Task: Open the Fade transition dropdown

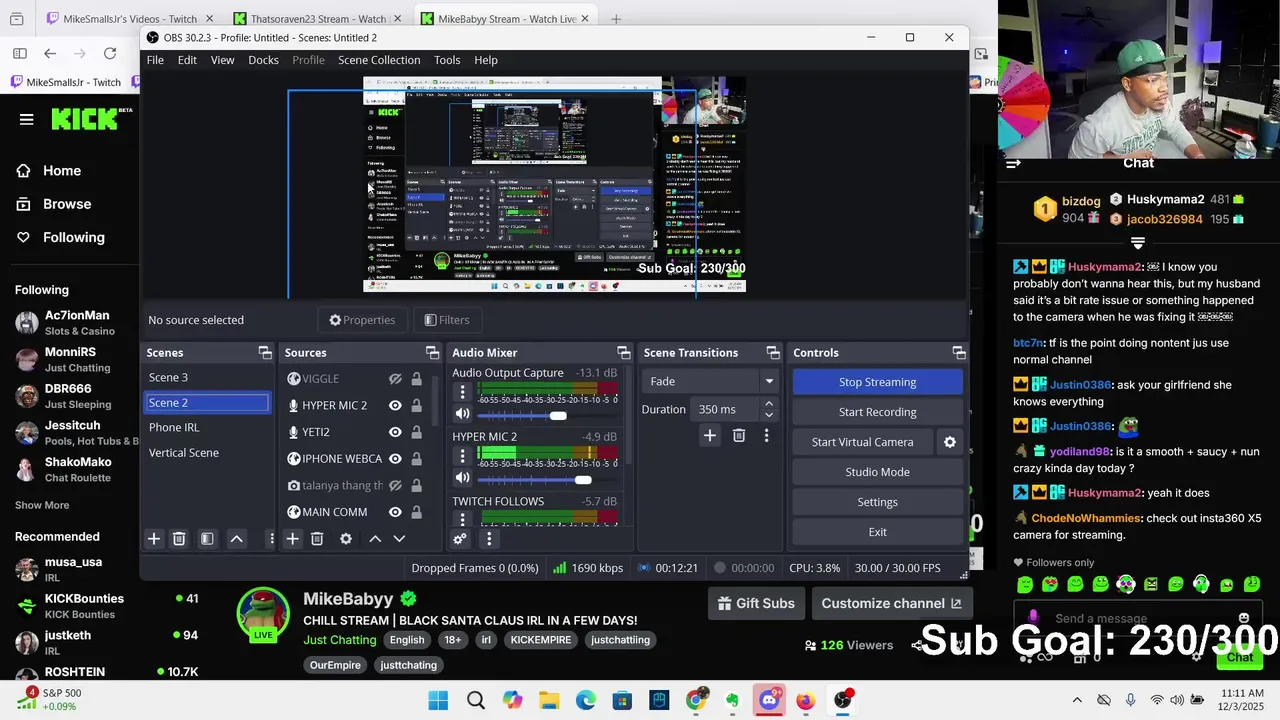Action: 711,381
